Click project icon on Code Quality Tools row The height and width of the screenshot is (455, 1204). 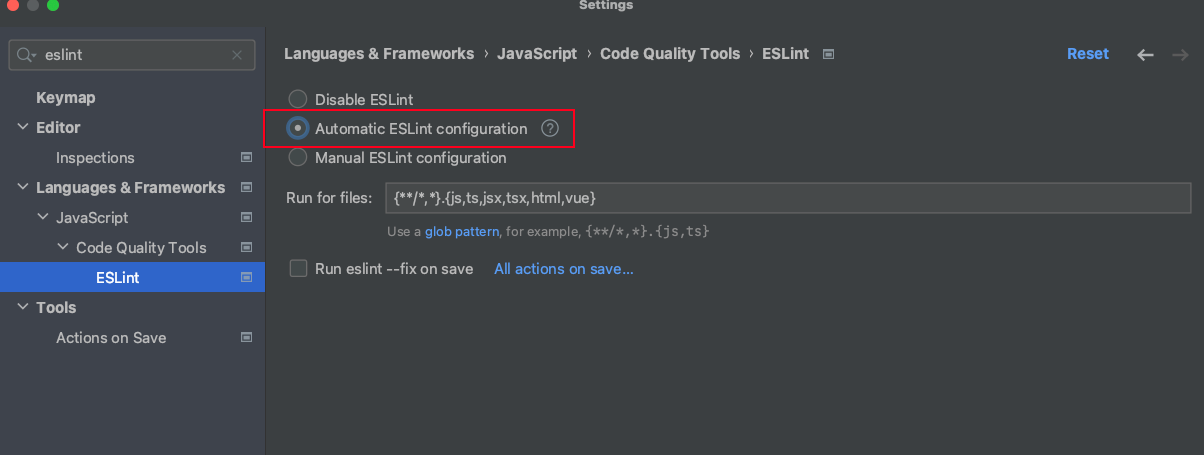[246, 247]
